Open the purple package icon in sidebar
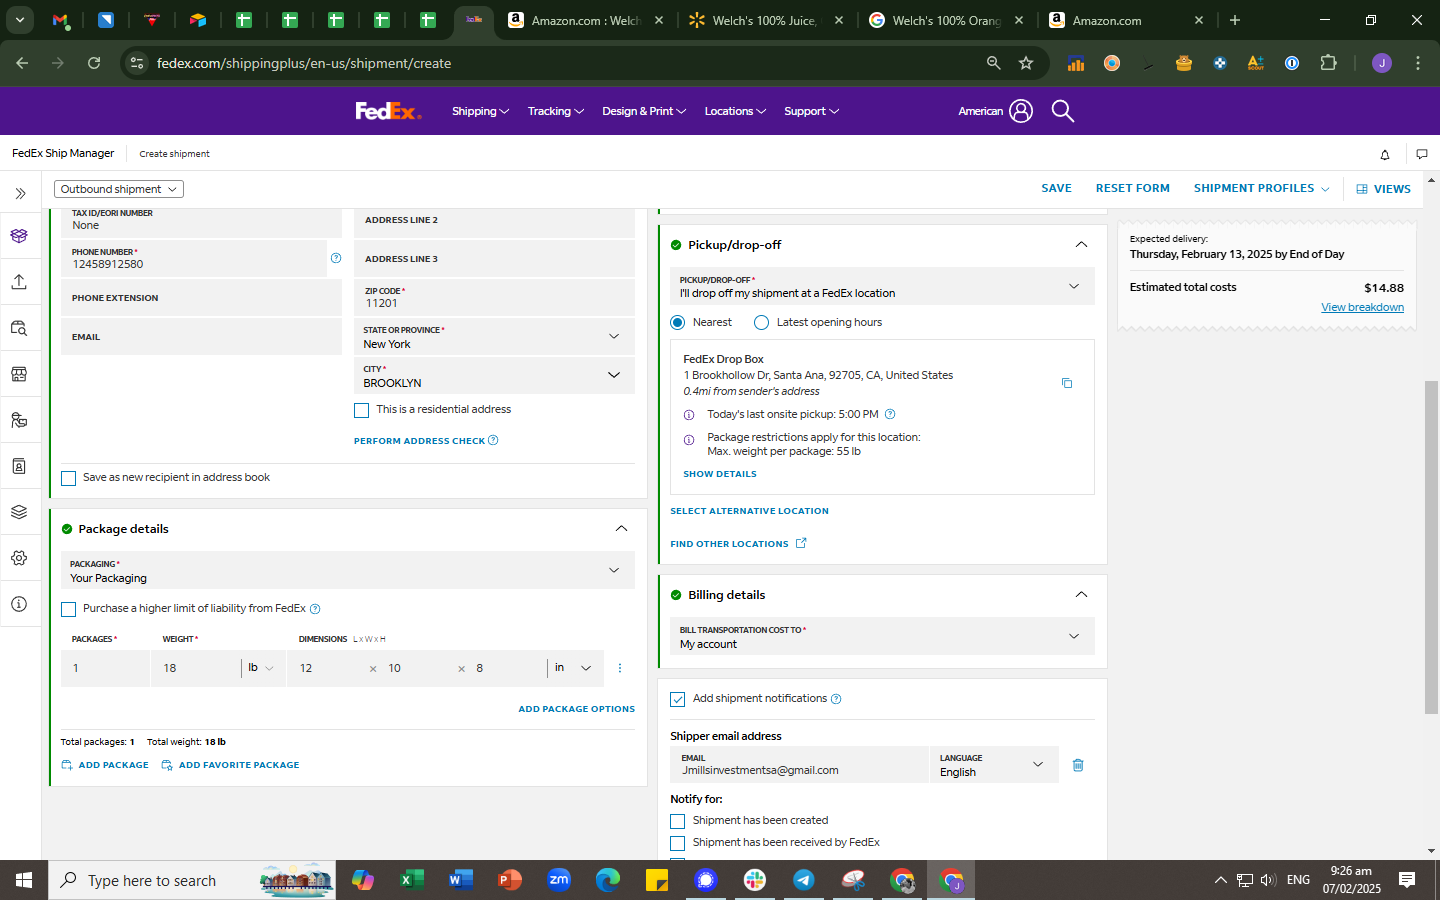The height and width of the screenshot is (900, 1440). pos(19,236)
